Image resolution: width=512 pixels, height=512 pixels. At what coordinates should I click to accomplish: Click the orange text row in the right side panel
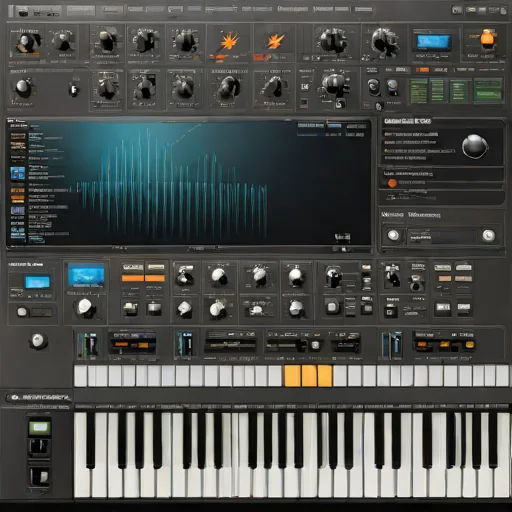pyautogui.click(x=419, y=151)
